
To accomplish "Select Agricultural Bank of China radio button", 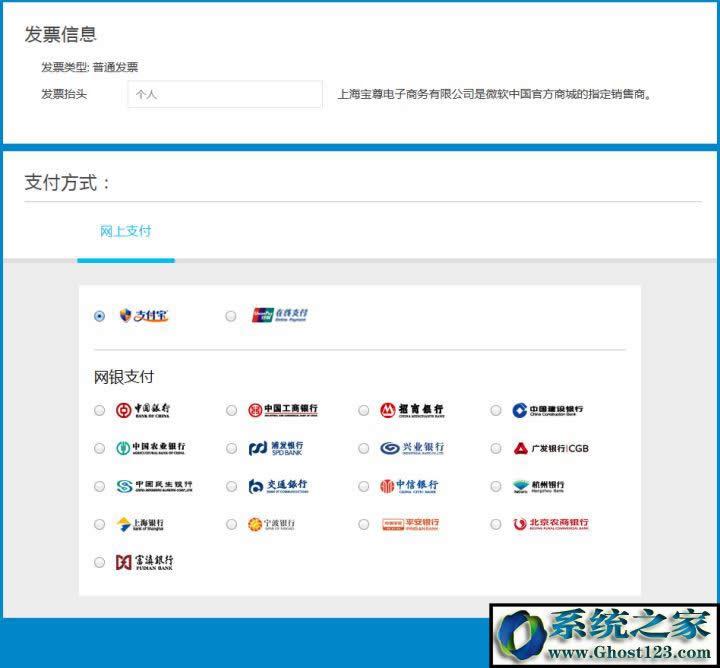I will [99, 449].
